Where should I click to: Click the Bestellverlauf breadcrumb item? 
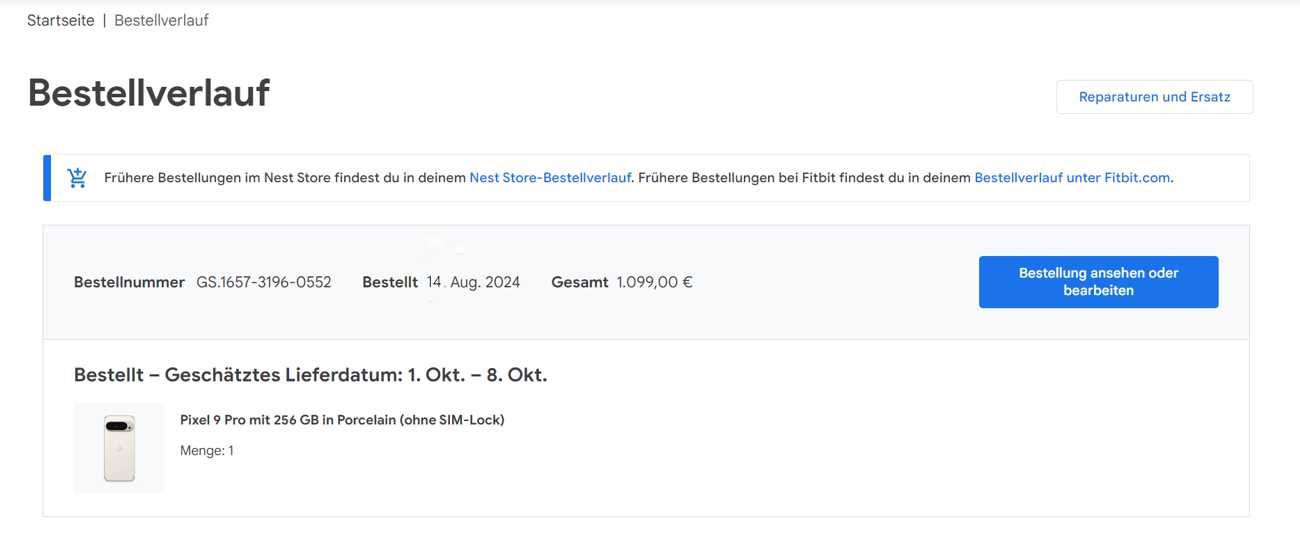coord(161,20)
